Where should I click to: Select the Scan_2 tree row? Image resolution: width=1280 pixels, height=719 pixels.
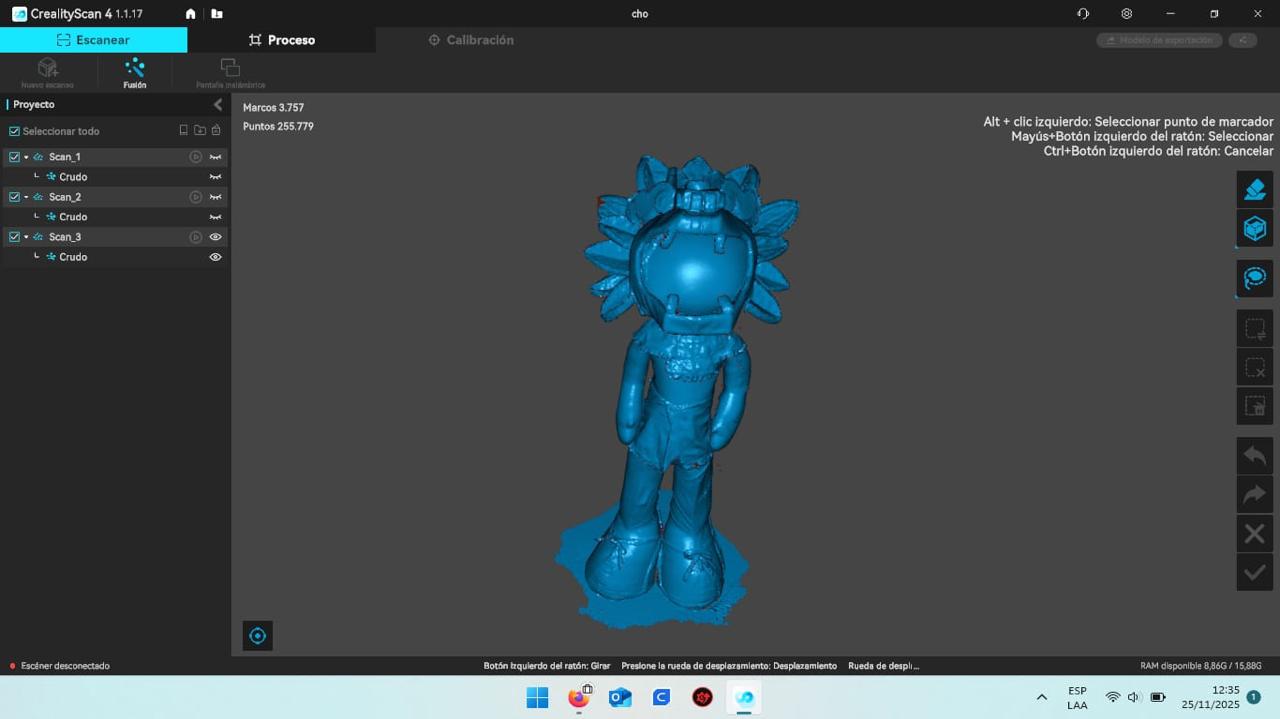tap(115, 197)
